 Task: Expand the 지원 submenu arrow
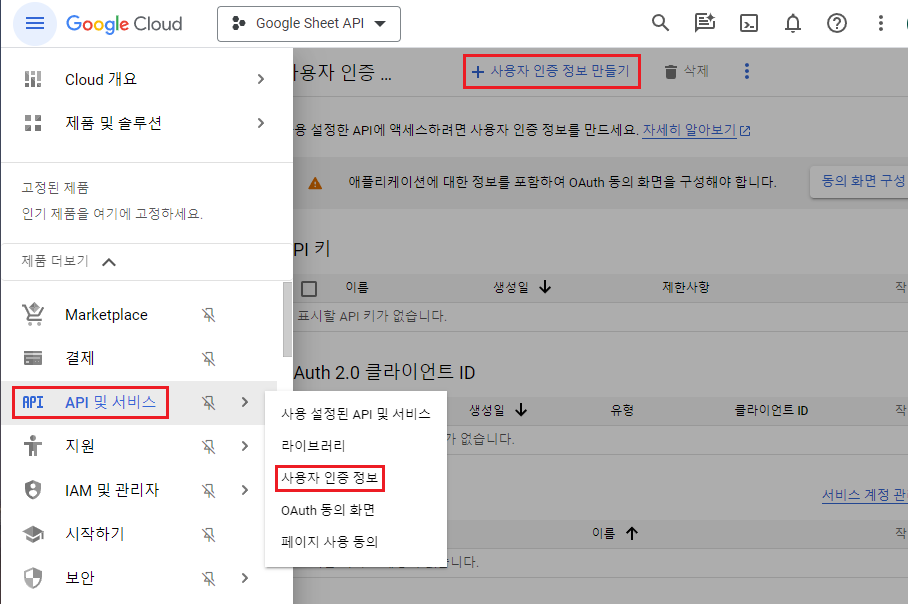point(245,446)
